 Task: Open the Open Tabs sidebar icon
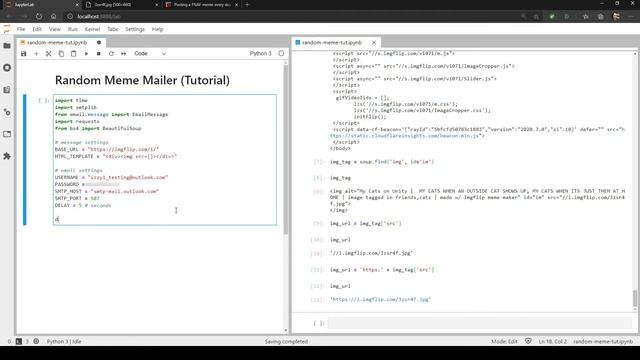coord(7,134)
